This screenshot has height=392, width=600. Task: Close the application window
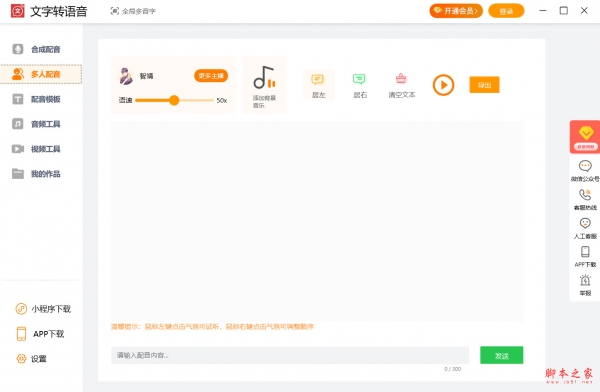(584, 11)
